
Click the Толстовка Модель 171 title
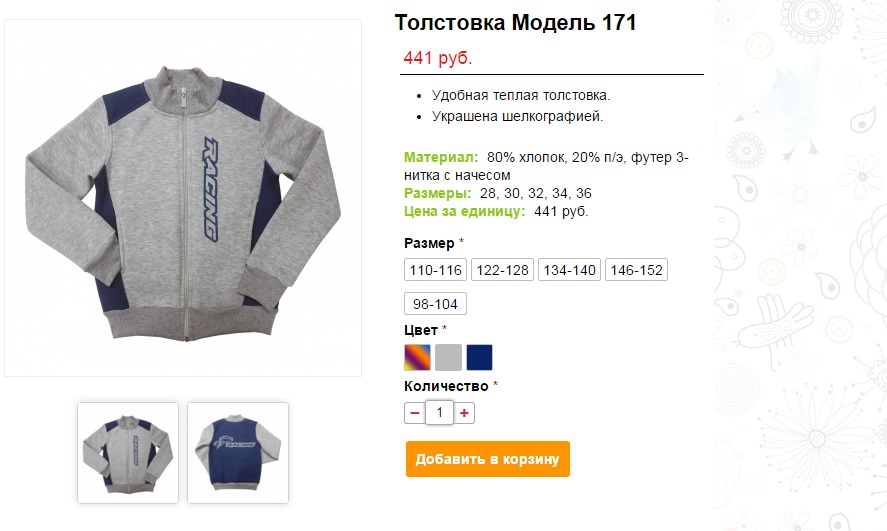click(x=515, y=23)
